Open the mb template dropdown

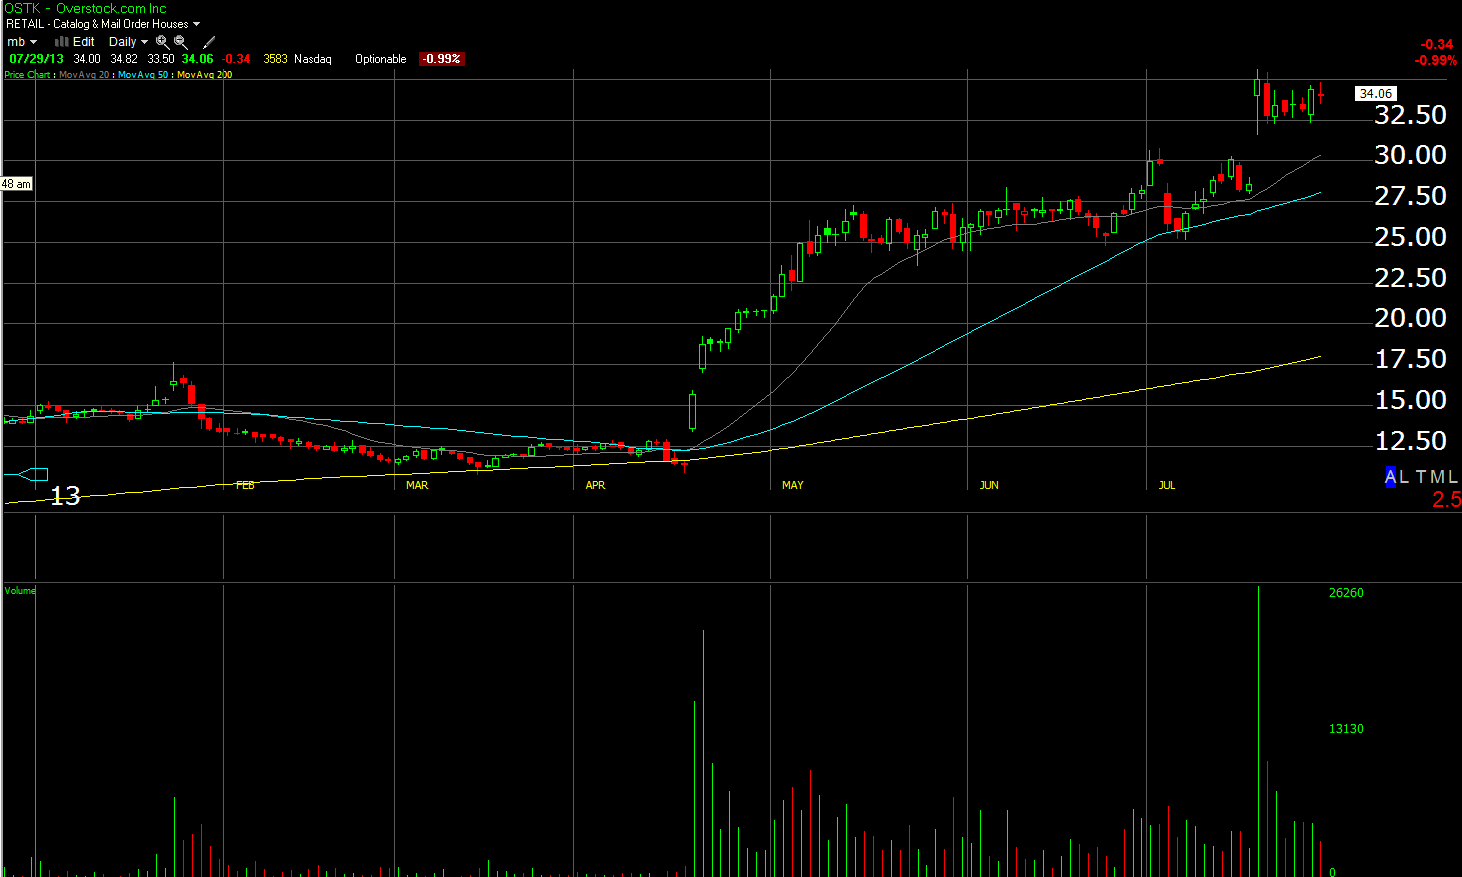click(x=22, y=42)
